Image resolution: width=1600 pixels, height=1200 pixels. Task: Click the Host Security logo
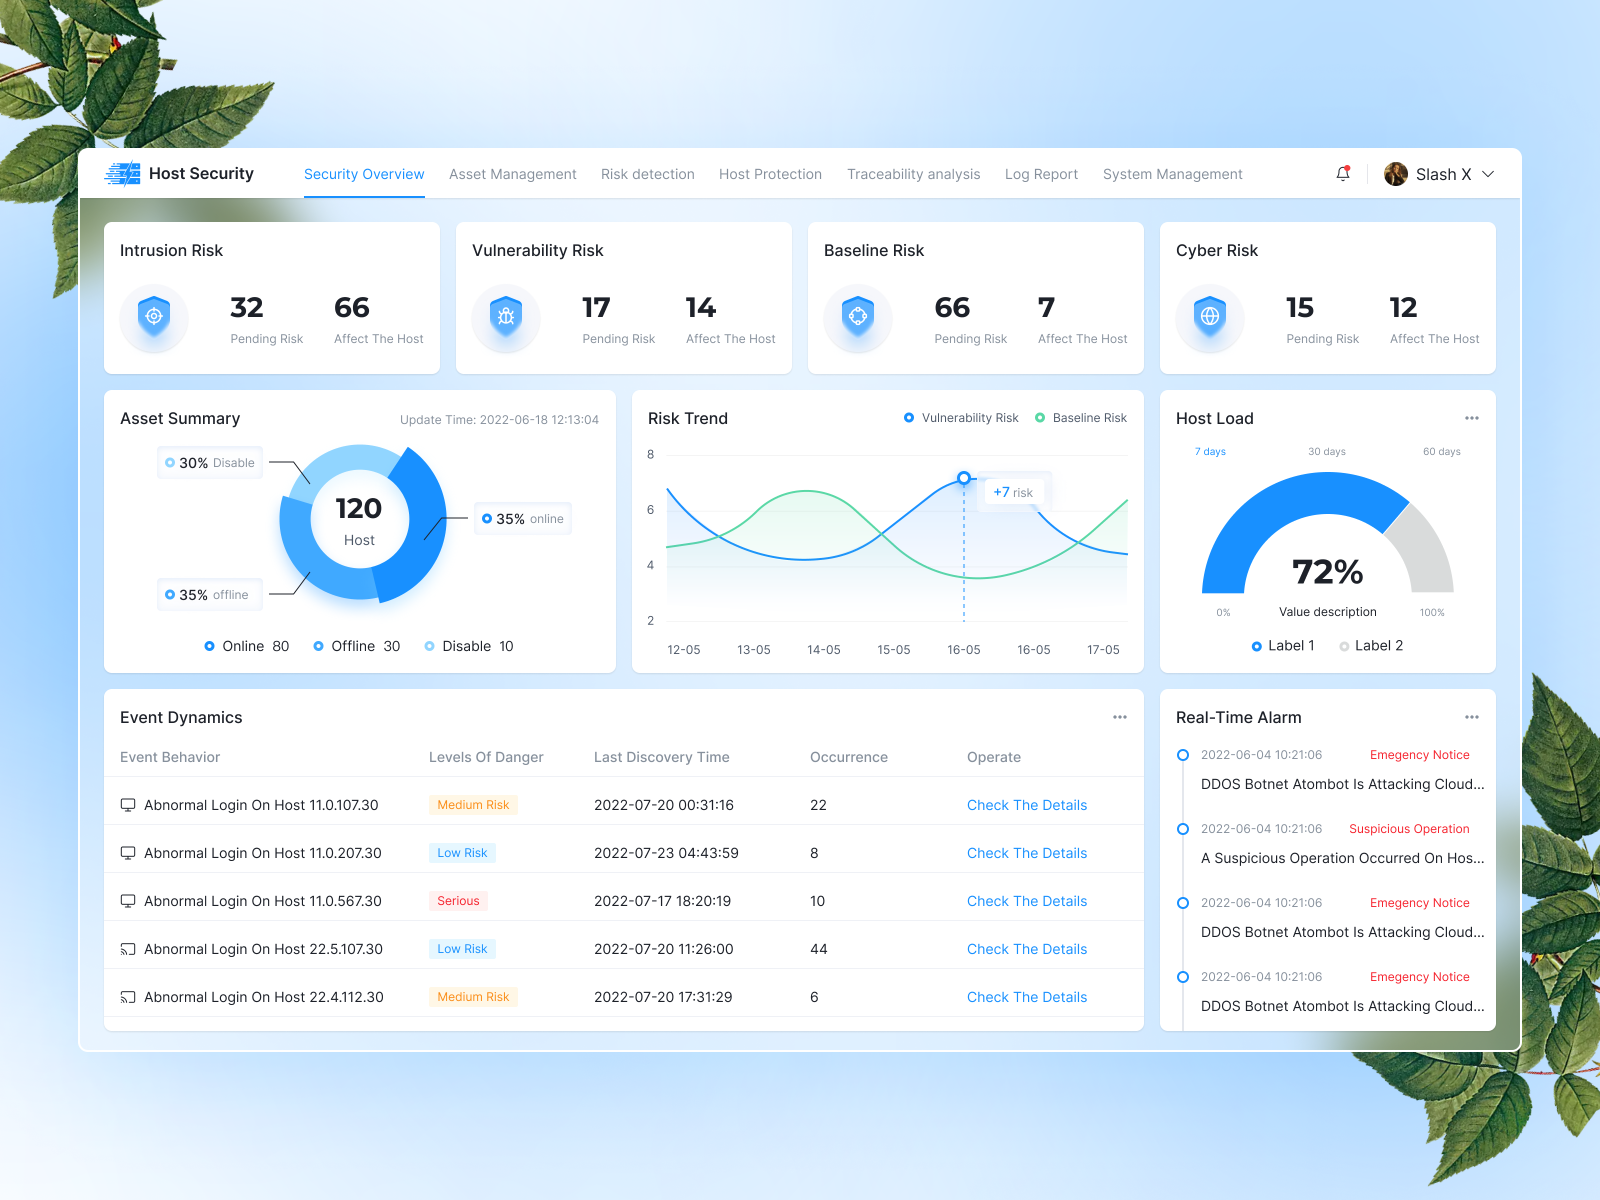[180, 173]
